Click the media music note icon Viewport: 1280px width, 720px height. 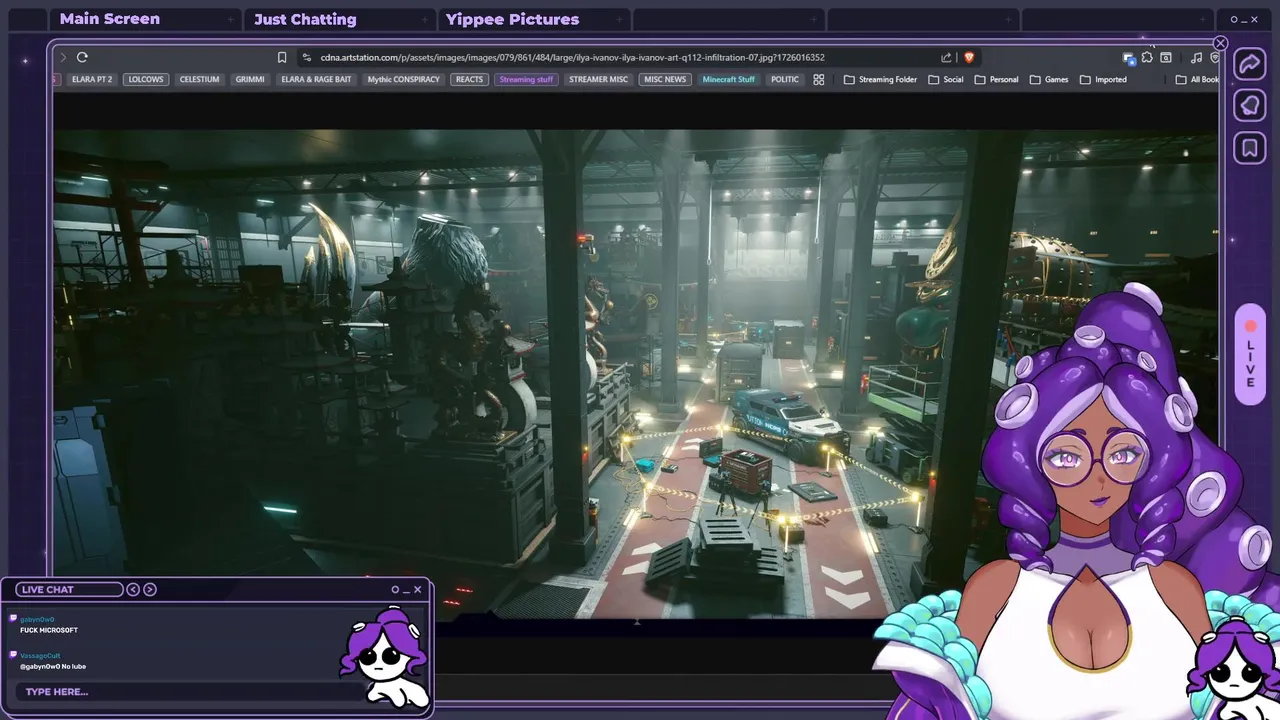pos(1197,57)
